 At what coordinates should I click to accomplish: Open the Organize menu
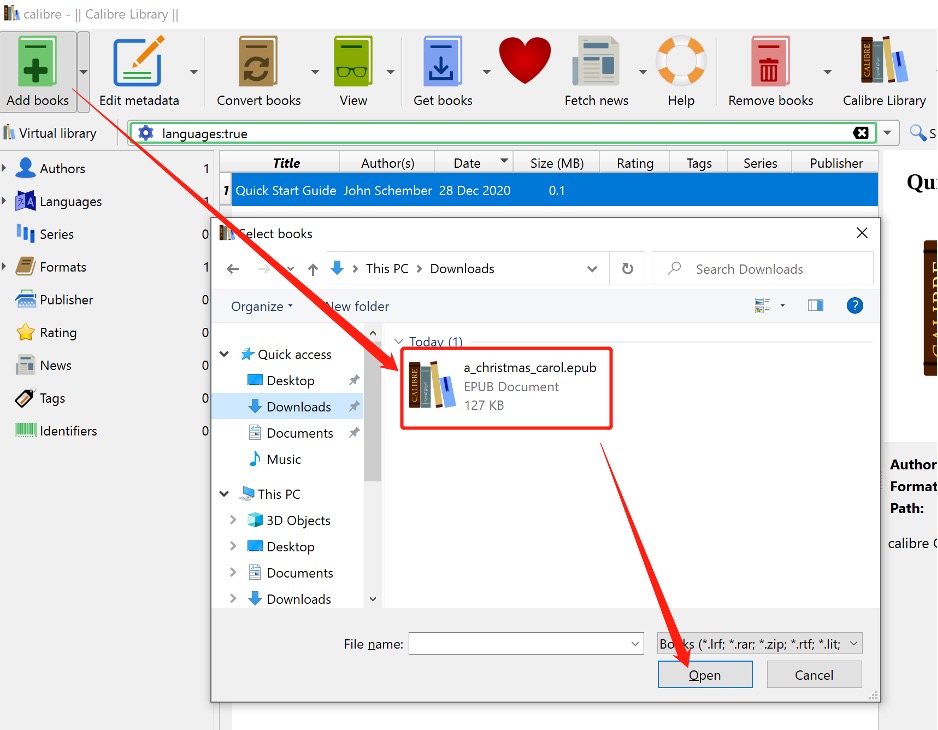(x=261, y=306)
